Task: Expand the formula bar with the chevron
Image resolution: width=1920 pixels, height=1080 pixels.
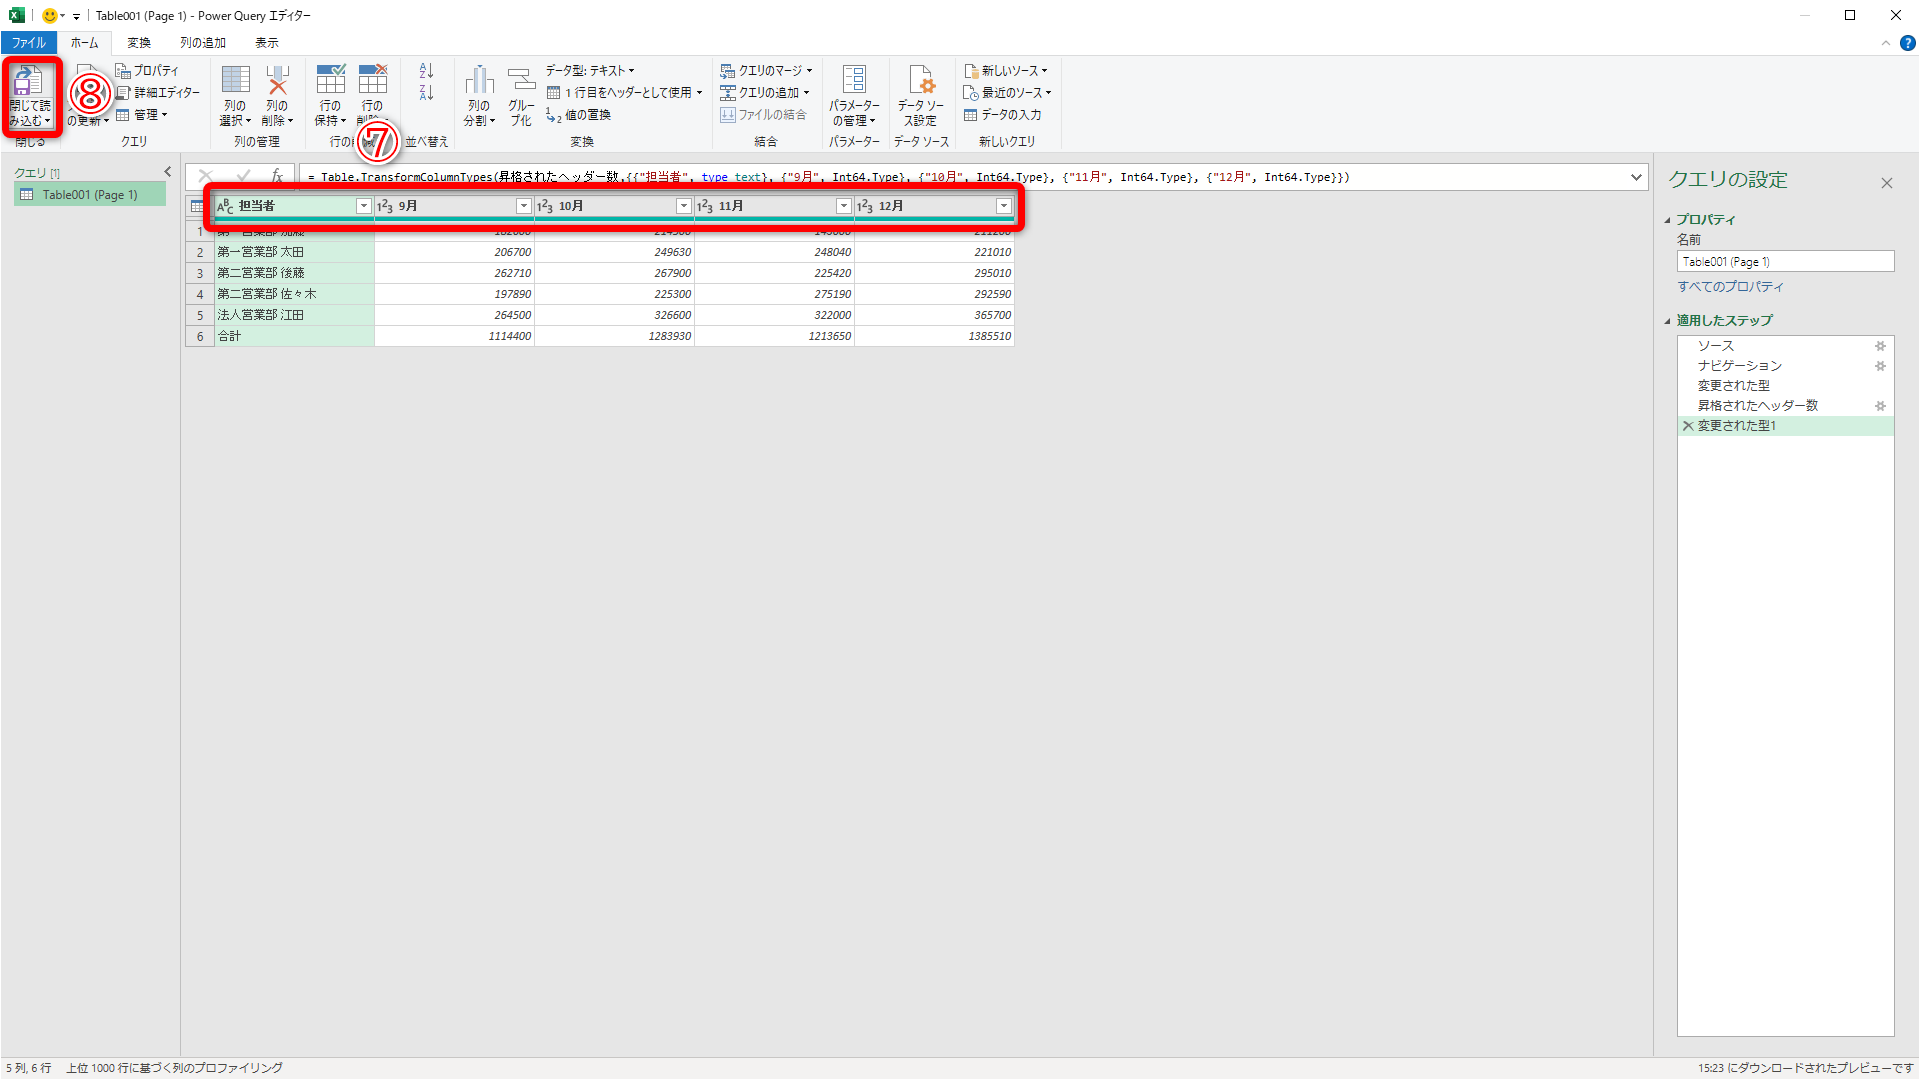Action: click(1636, 177)
